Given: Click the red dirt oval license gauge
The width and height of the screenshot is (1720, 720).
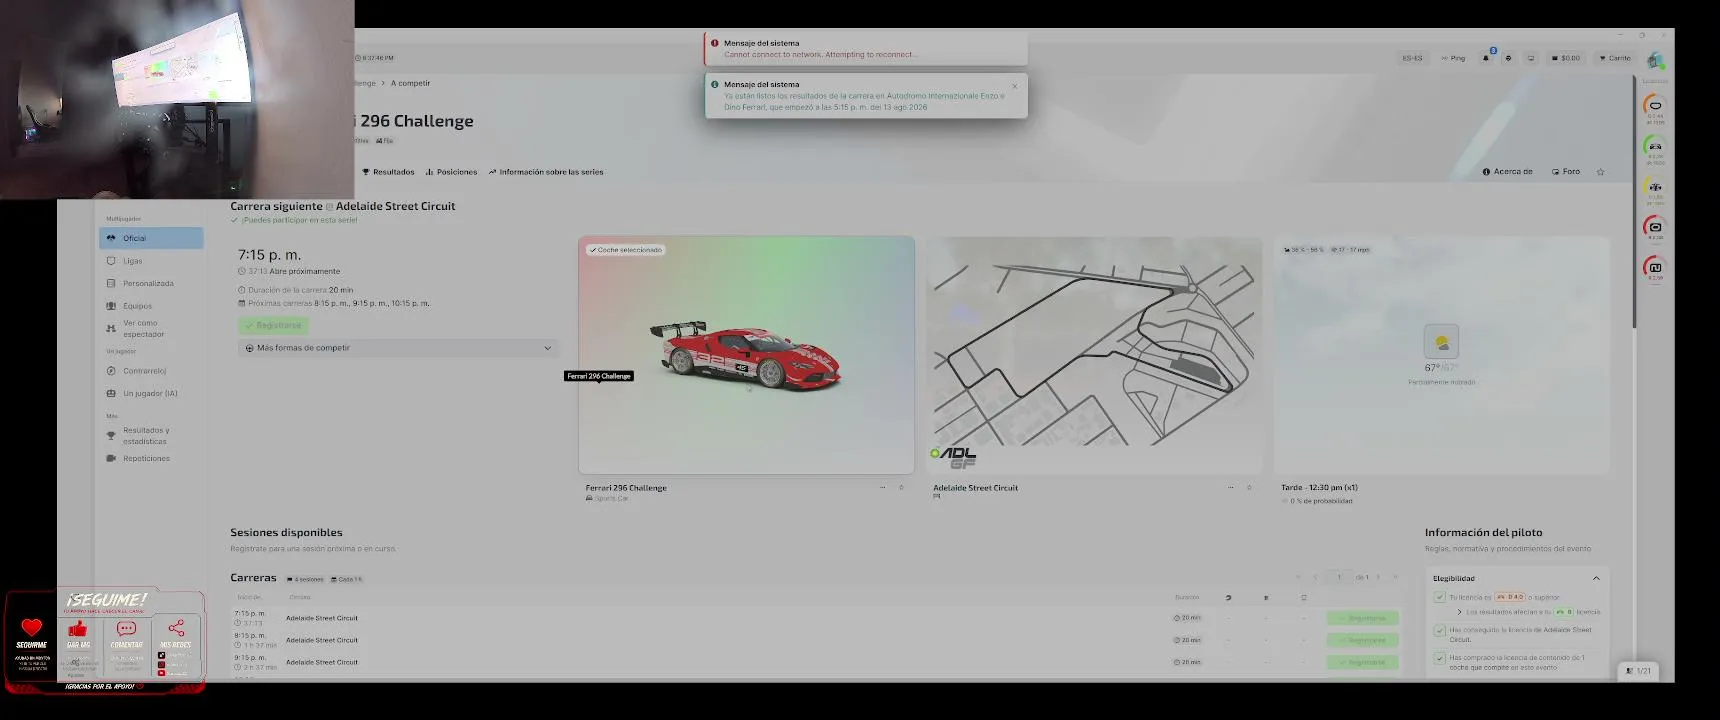Looking at the screenshot, I should pyautogui.click(x=1655, y=227).
